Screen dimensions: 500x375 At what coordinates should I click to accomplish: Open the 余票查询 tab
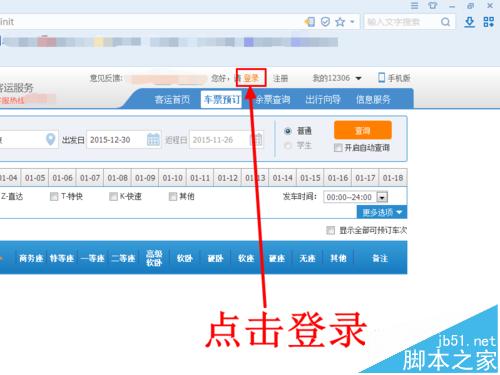click(x=273, y=99)
